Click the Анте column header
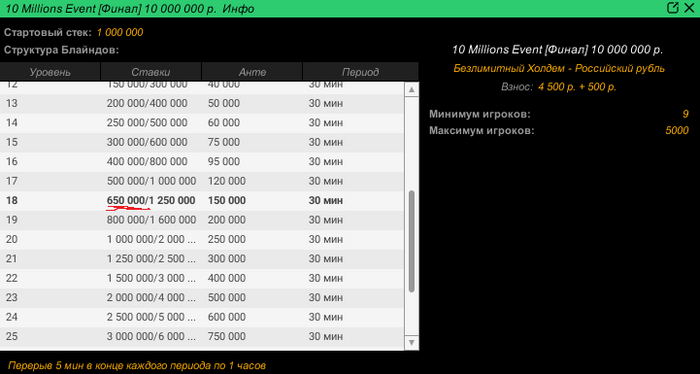 (x=252, y=72)
